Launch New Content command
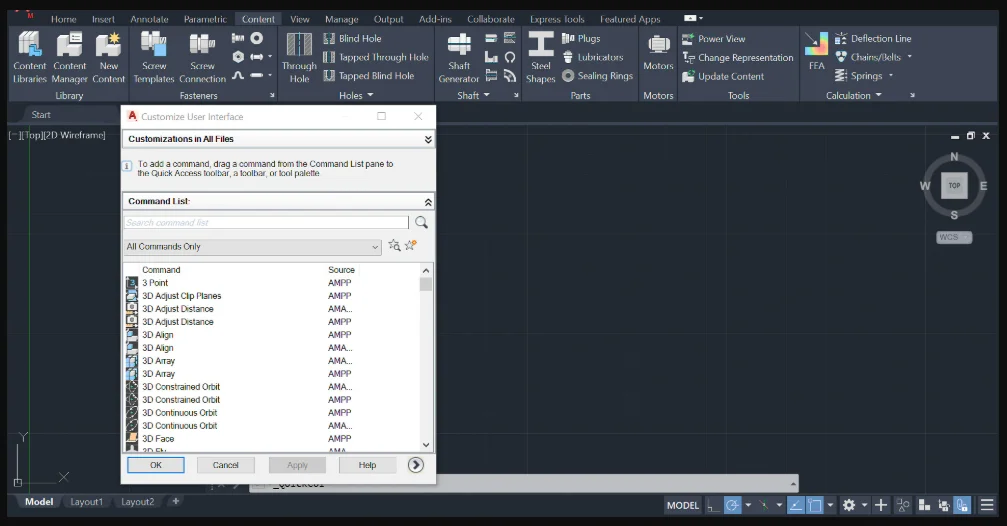This screenshot has width=1007, height=526. 109,58
